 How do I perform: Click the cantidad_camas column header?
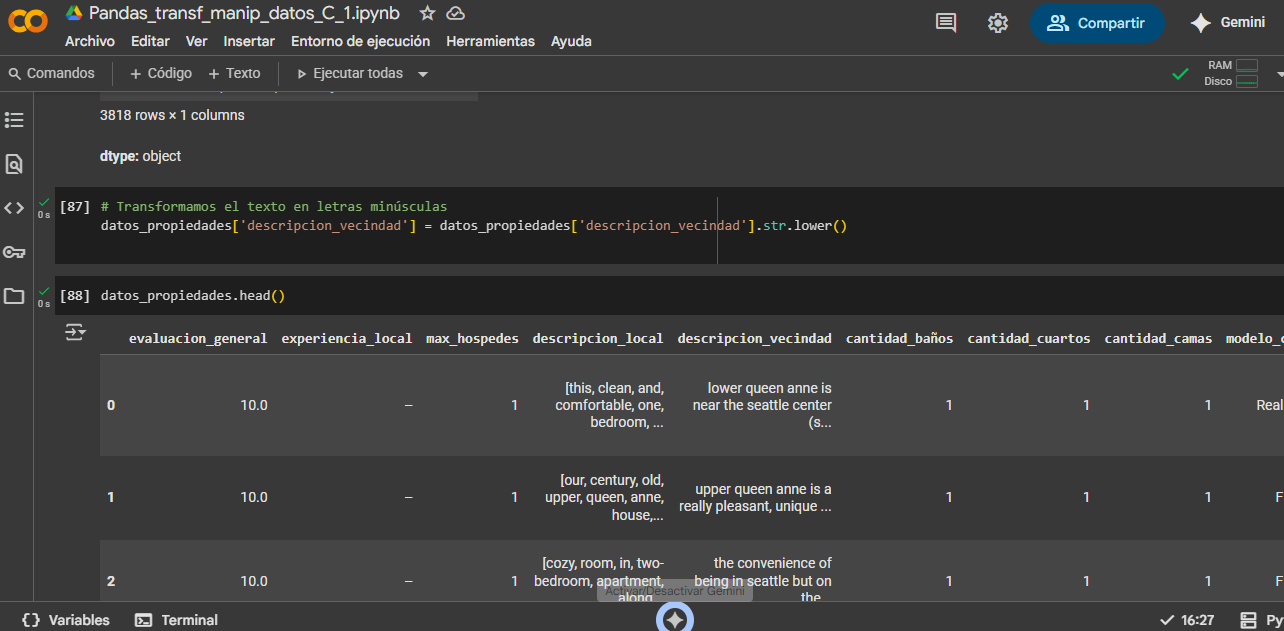(x=1158, y=338)
